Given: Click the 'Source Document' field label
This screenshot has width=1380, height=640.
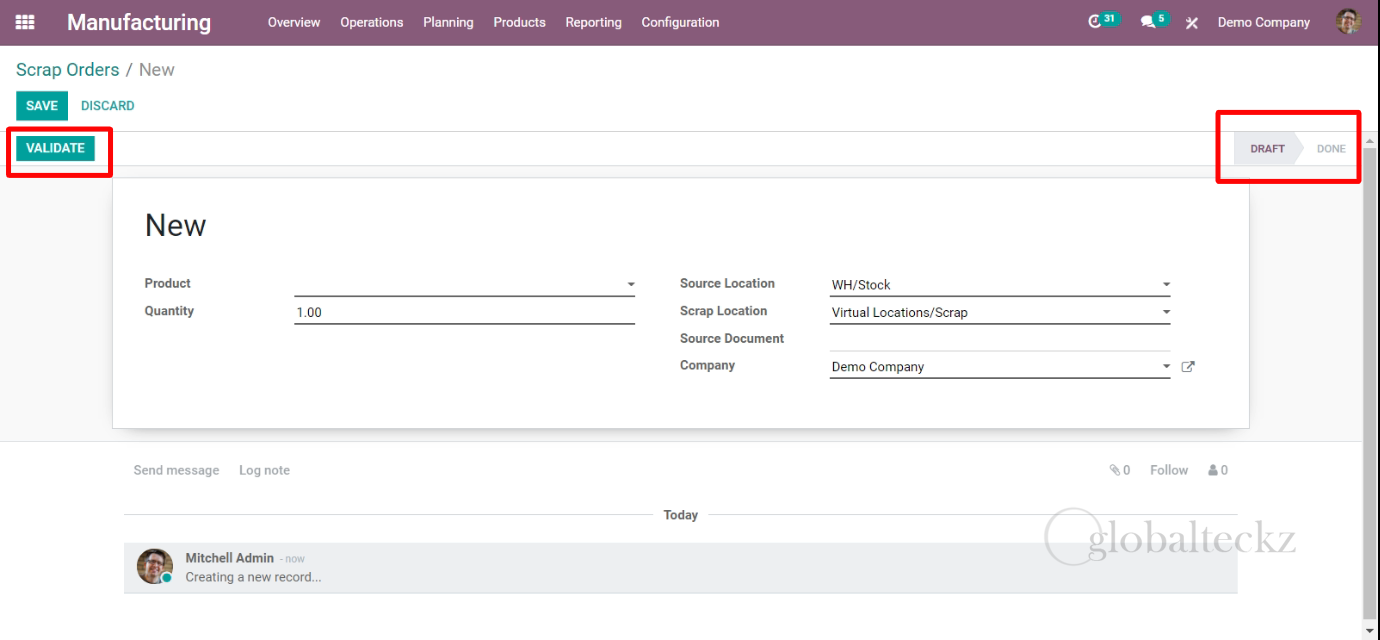Looking at the screenshot, I should (x=732, y=339).
